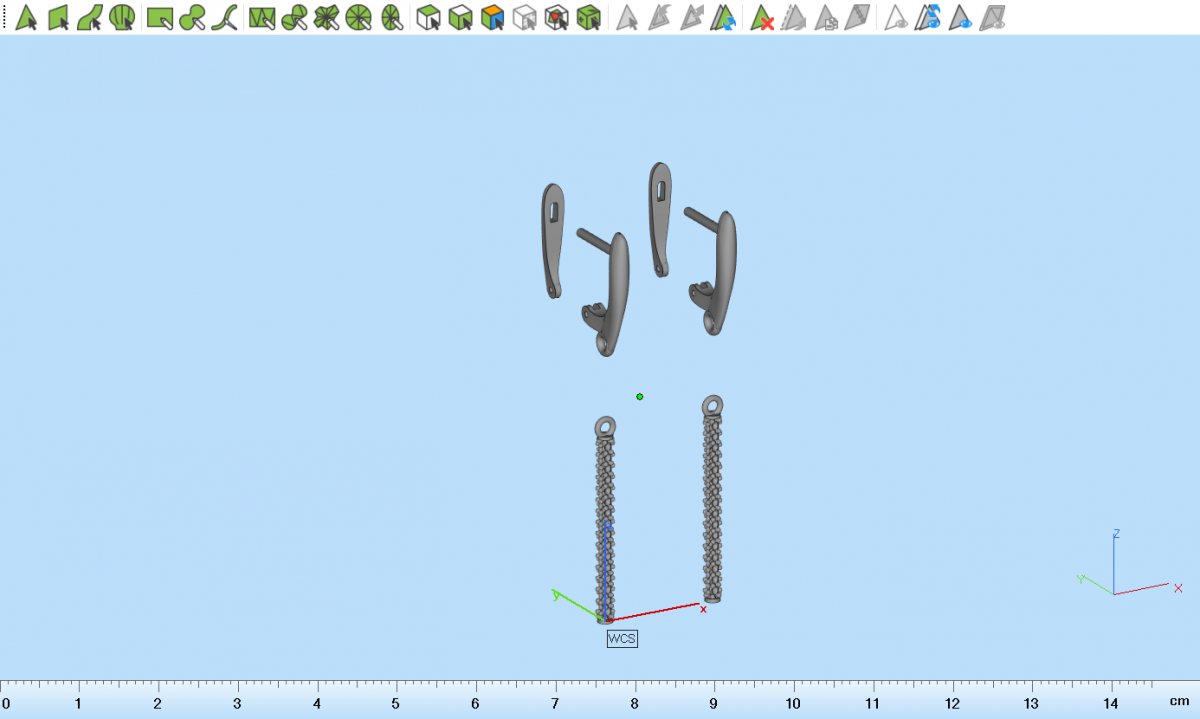Select the Mark Shell tool
The height and width of the screenshot is (719, 1200).
click(122, 17)
